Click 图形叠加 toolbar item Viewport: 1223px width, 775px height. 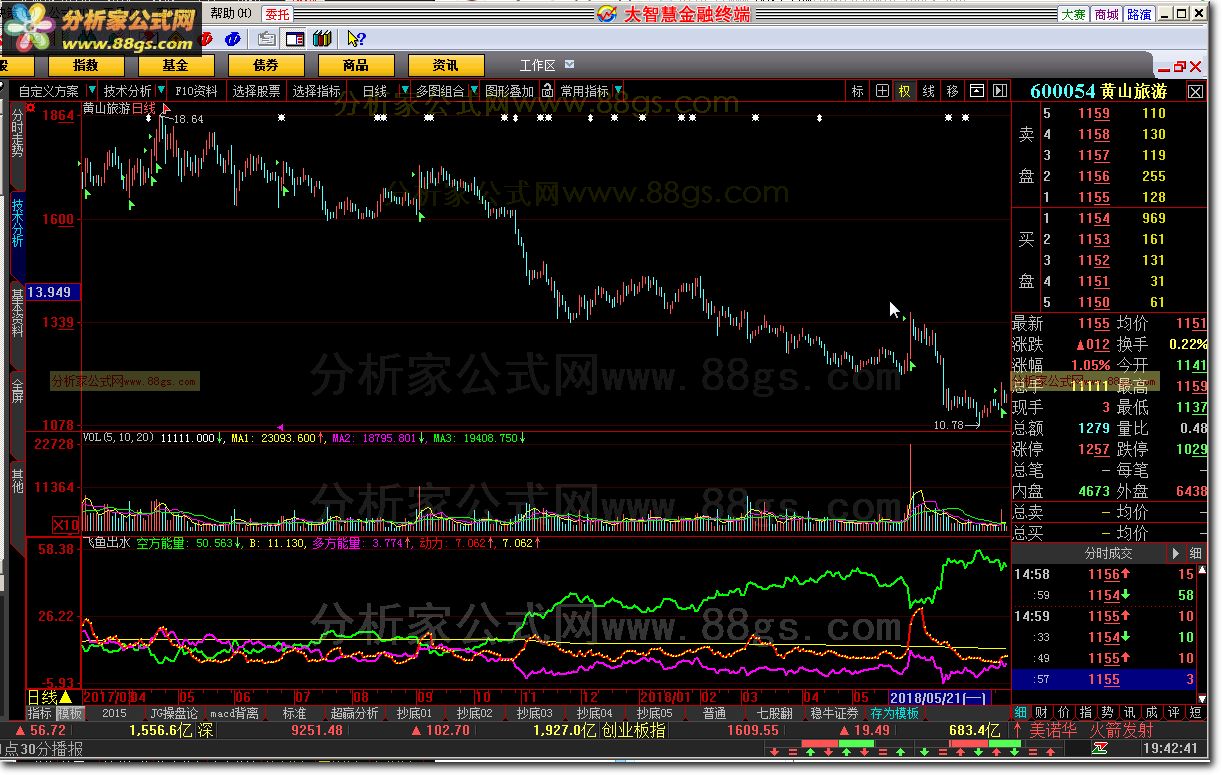510,91
